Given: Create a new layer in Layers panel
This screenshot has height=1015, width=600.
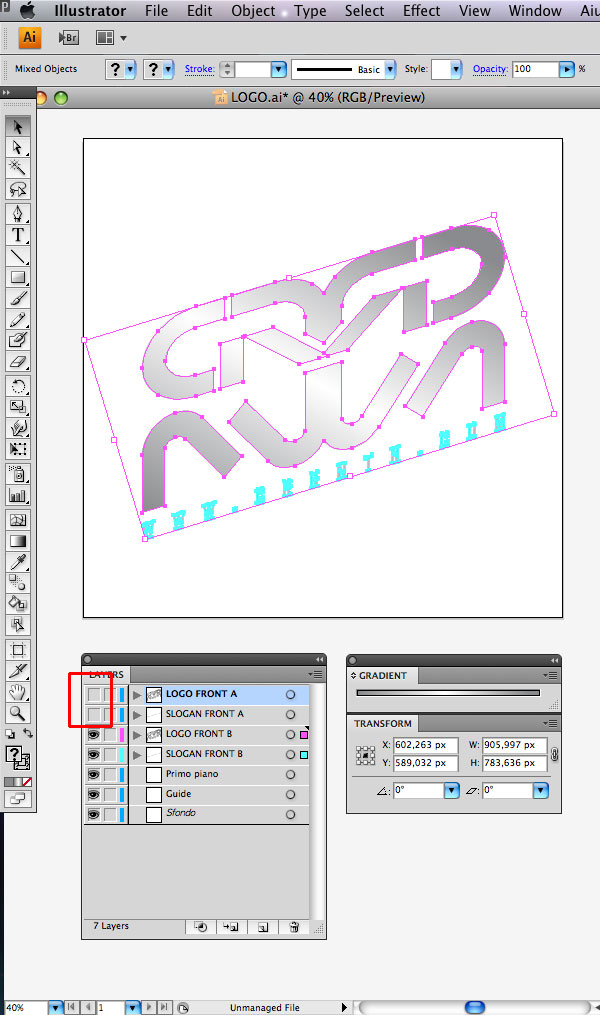Looking at the screenshot, I should pyautogui.click(x=263, y=927).
